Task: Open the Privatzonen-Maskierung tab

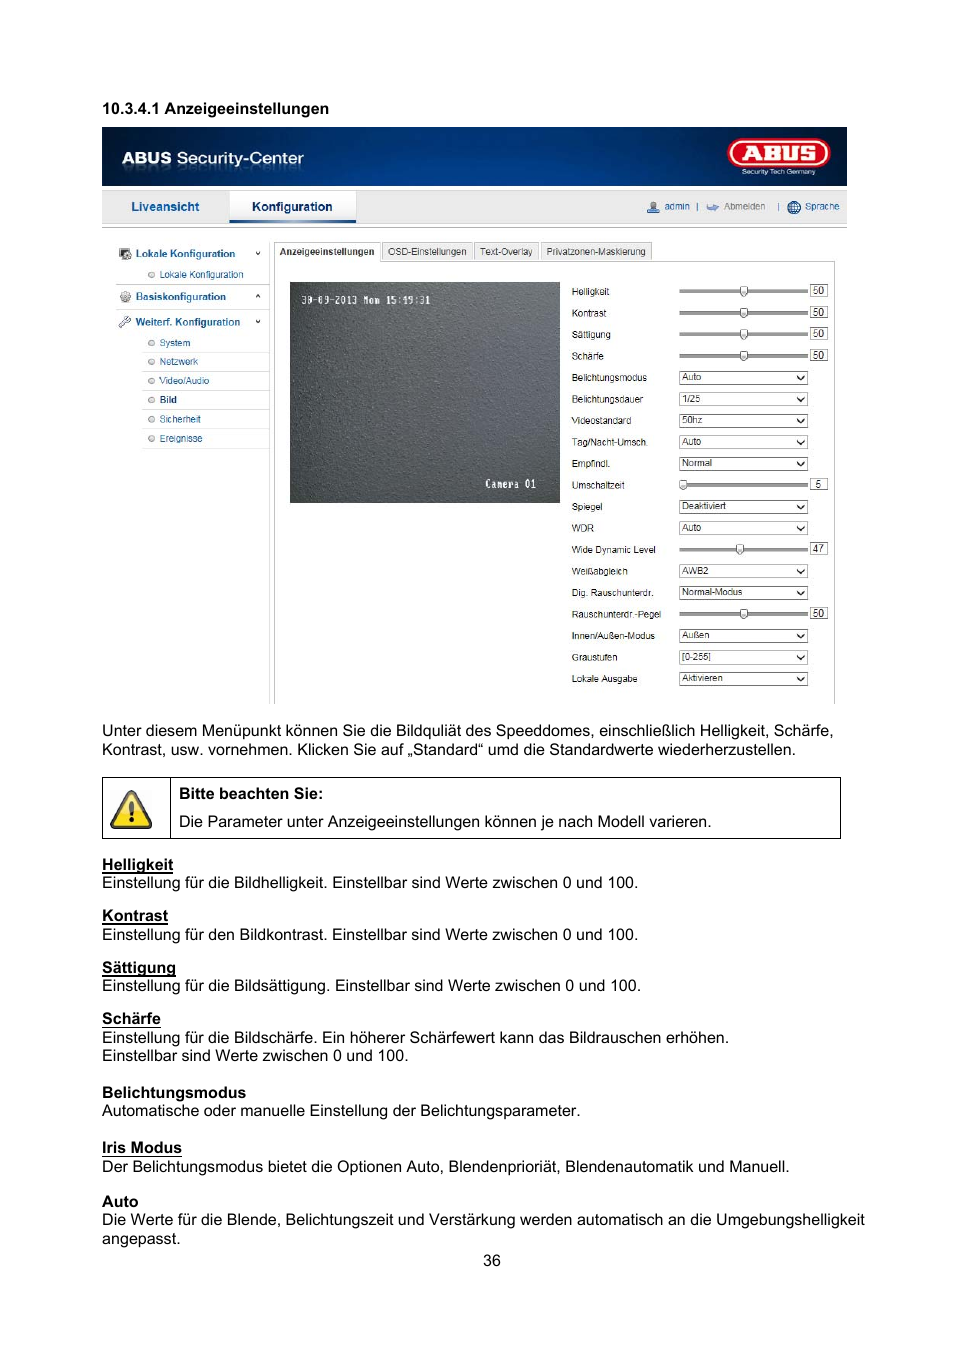Action: point(596,252)
